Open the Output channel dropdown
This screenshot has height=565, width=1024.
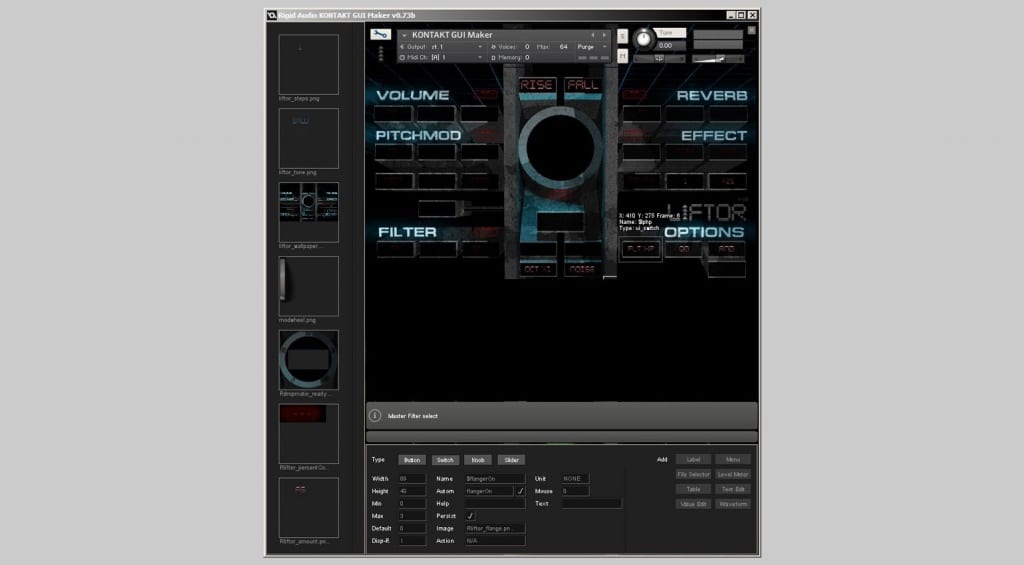coord(479,47)
